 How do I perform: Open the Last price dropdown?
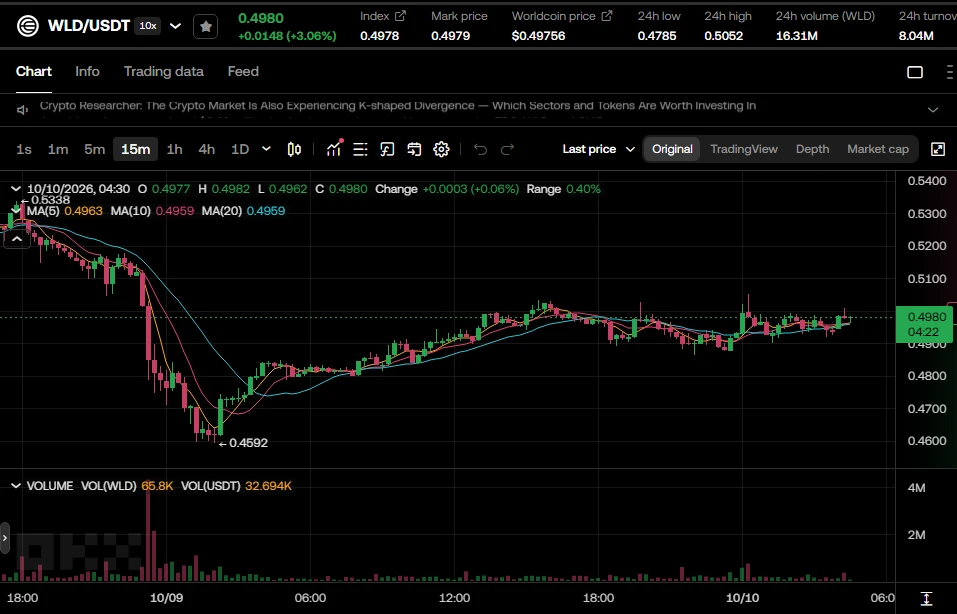599,150
